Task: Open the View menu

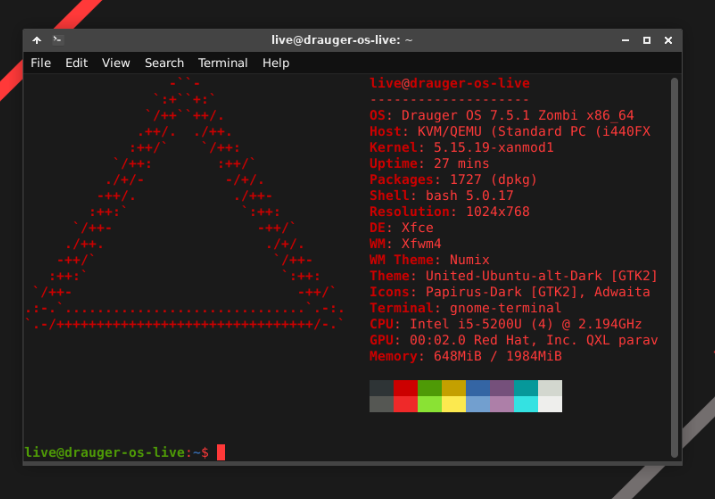Action: coord(116,63)
